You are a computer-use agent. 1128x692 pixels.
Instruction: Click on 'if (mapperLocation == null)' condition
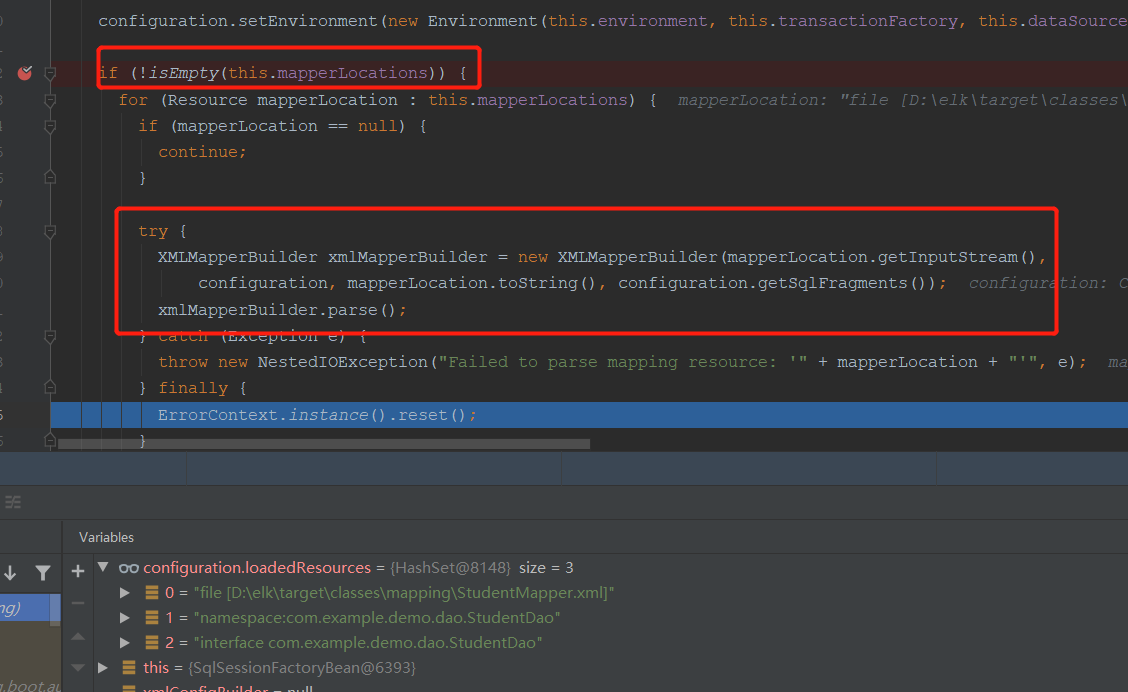tap(272, 126)
